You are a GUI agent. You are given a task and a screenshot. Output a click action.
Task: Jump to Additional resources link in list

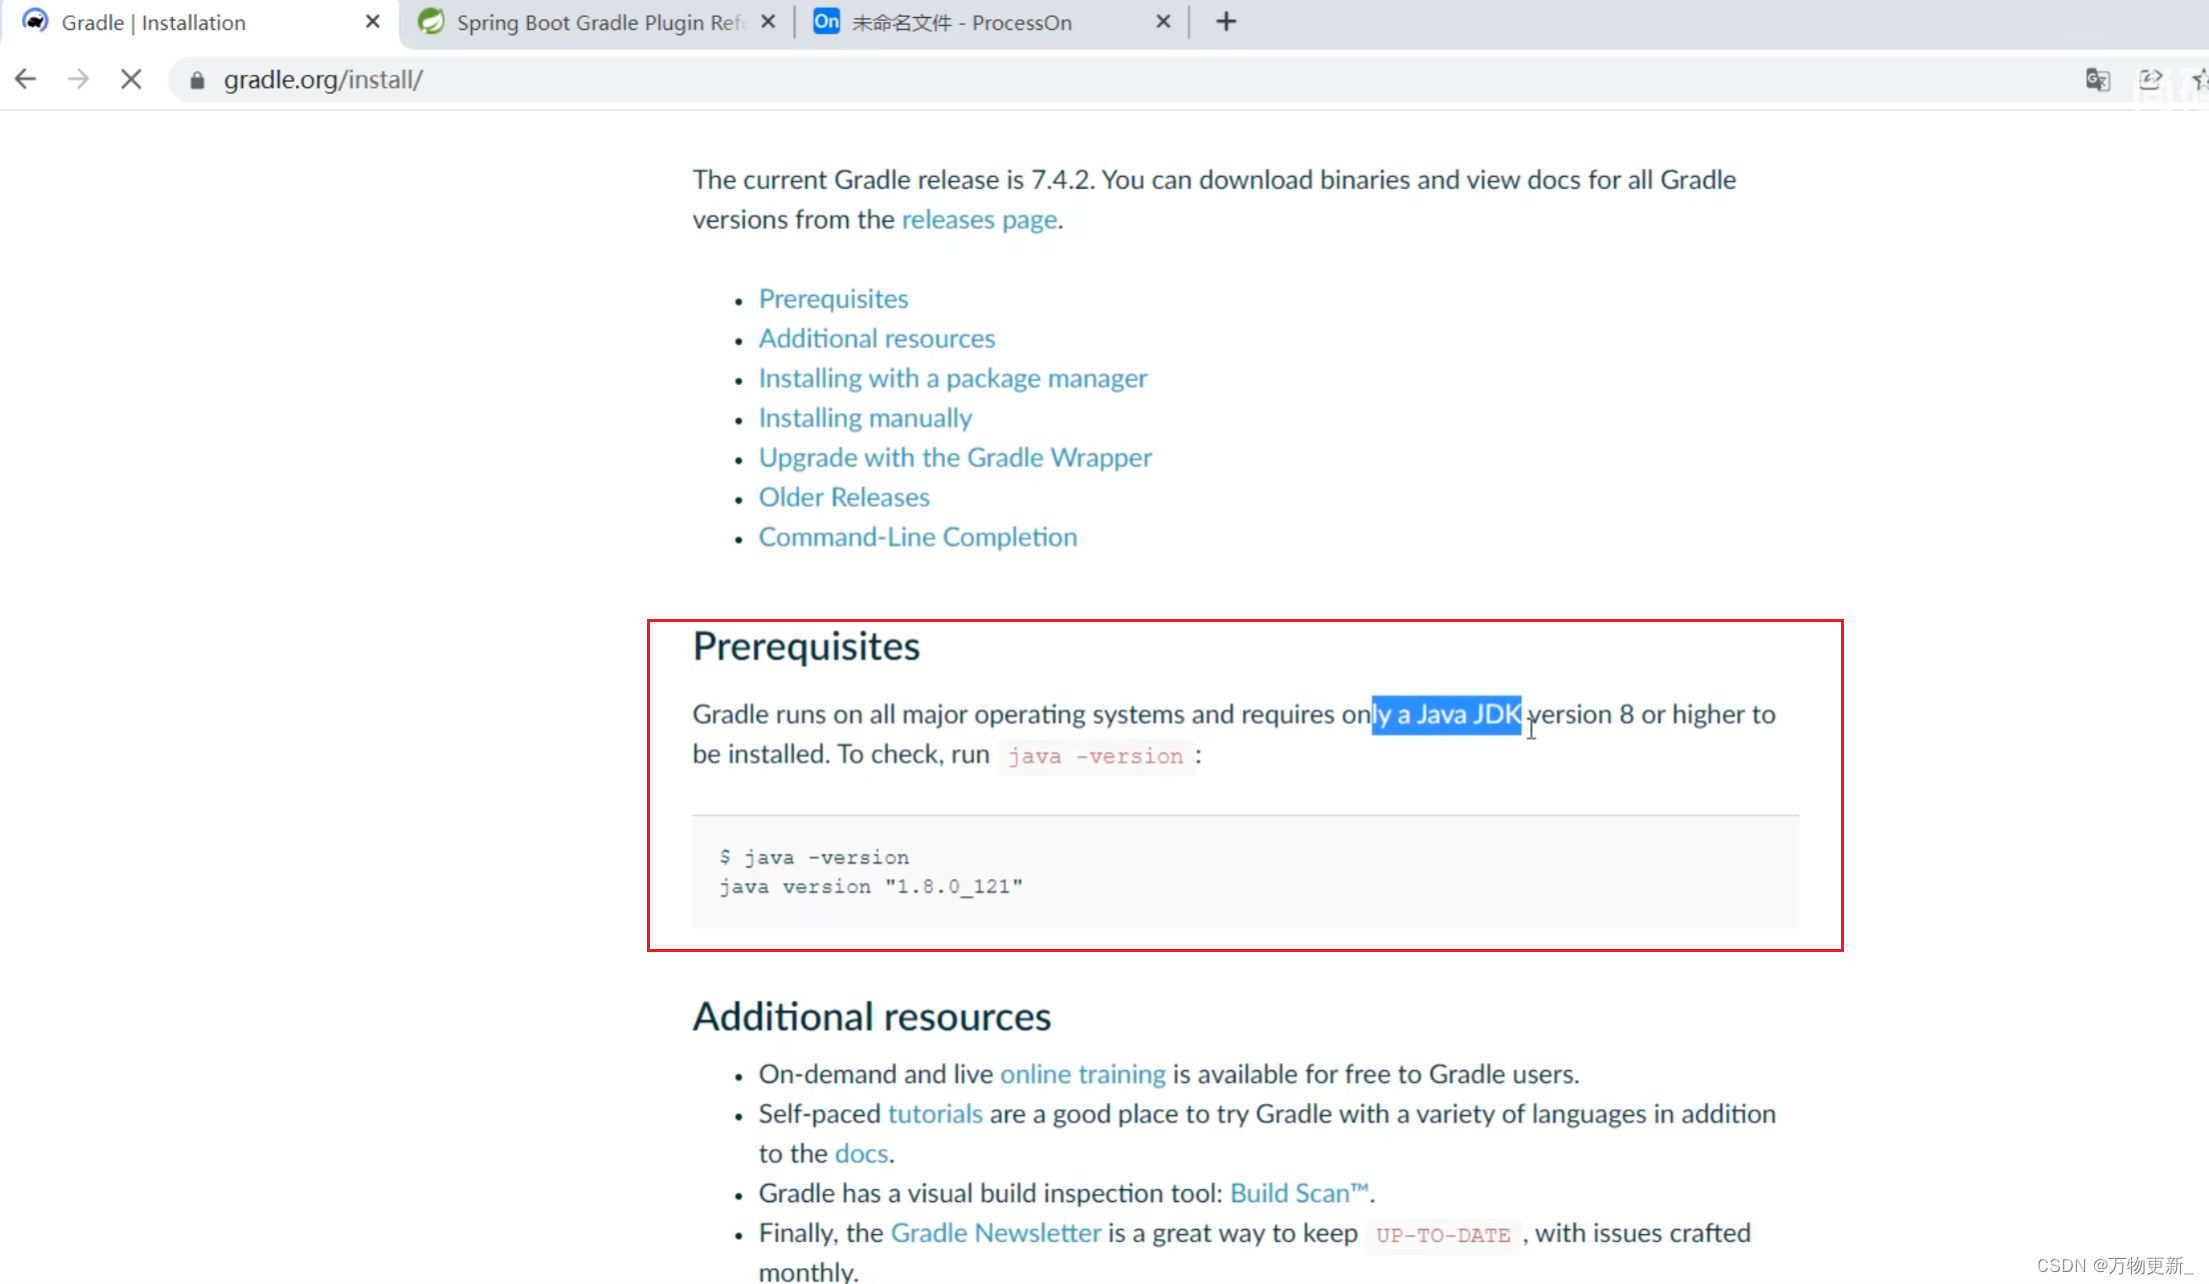tap(876, 339)
